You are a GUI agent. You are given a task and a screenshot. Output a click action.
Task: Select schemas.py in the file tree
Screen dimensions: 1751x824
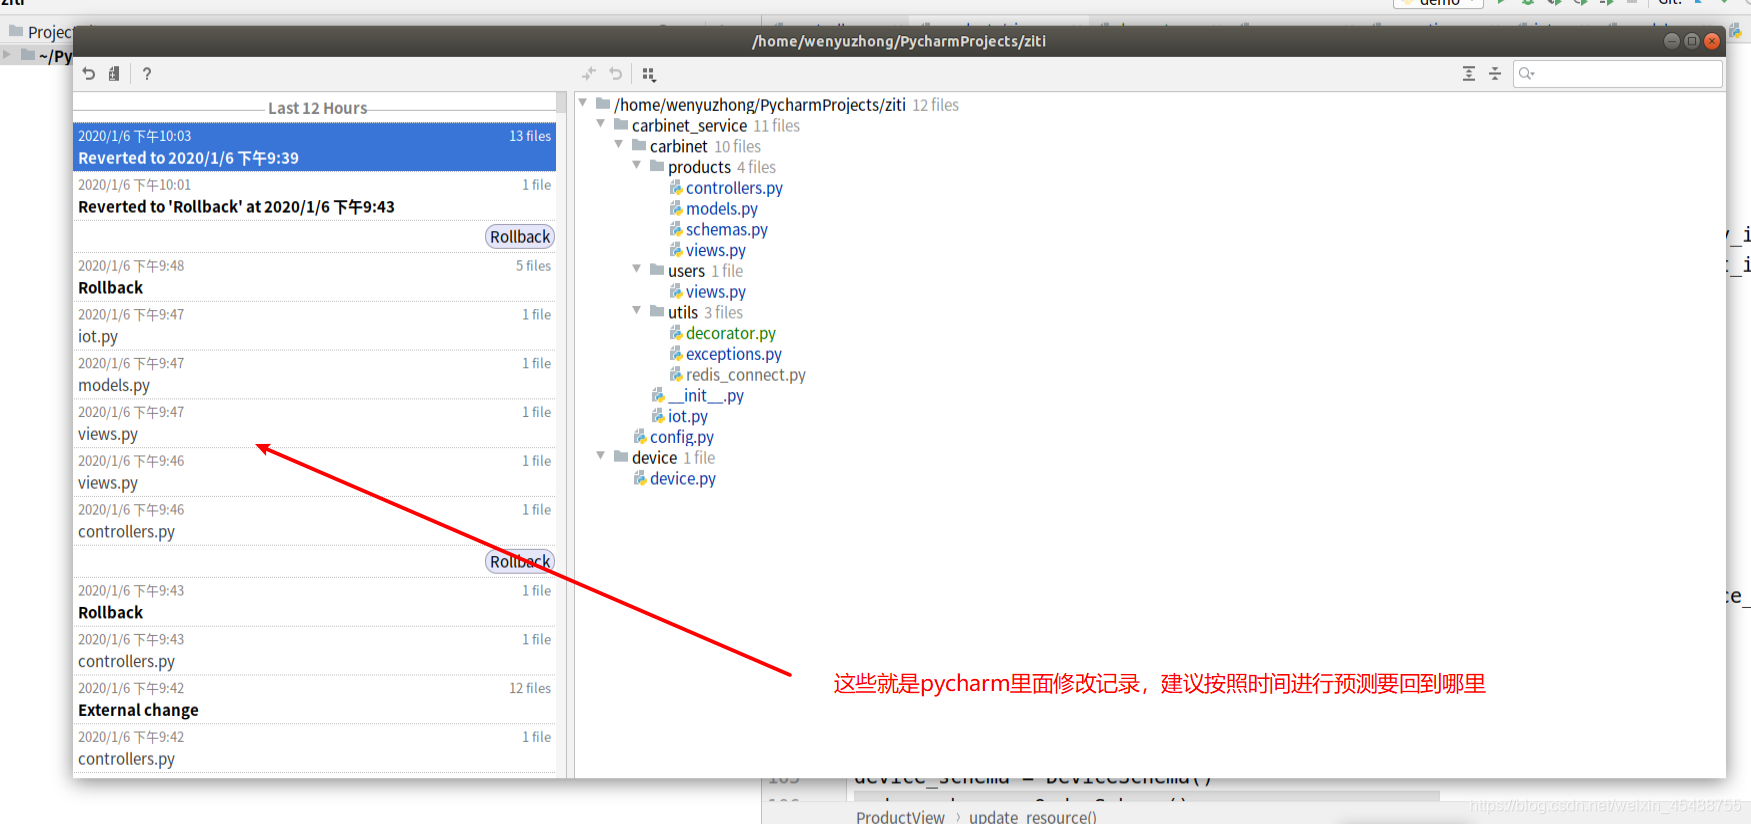point(727,230)
